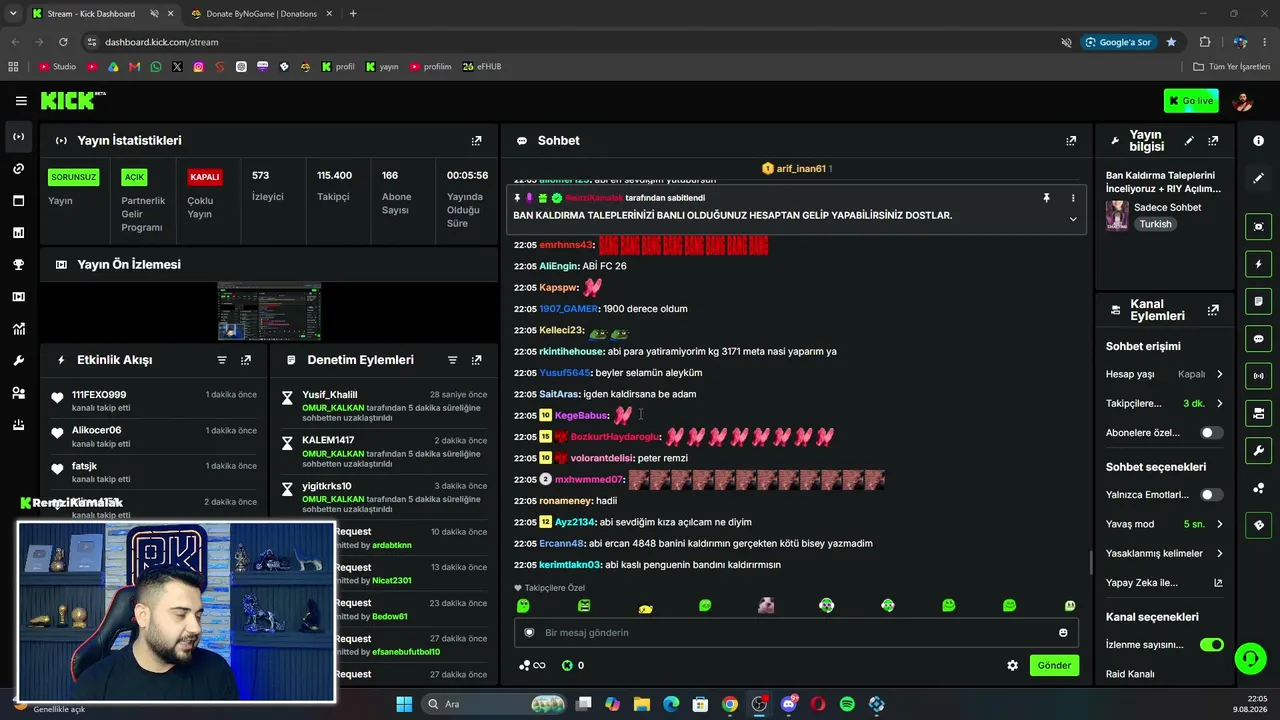Image resolution: width=1280 pixels, height=720 pixels.
Task: Open the line-chart analytics icon in left sidebar
Action: [x=19, y=329]
